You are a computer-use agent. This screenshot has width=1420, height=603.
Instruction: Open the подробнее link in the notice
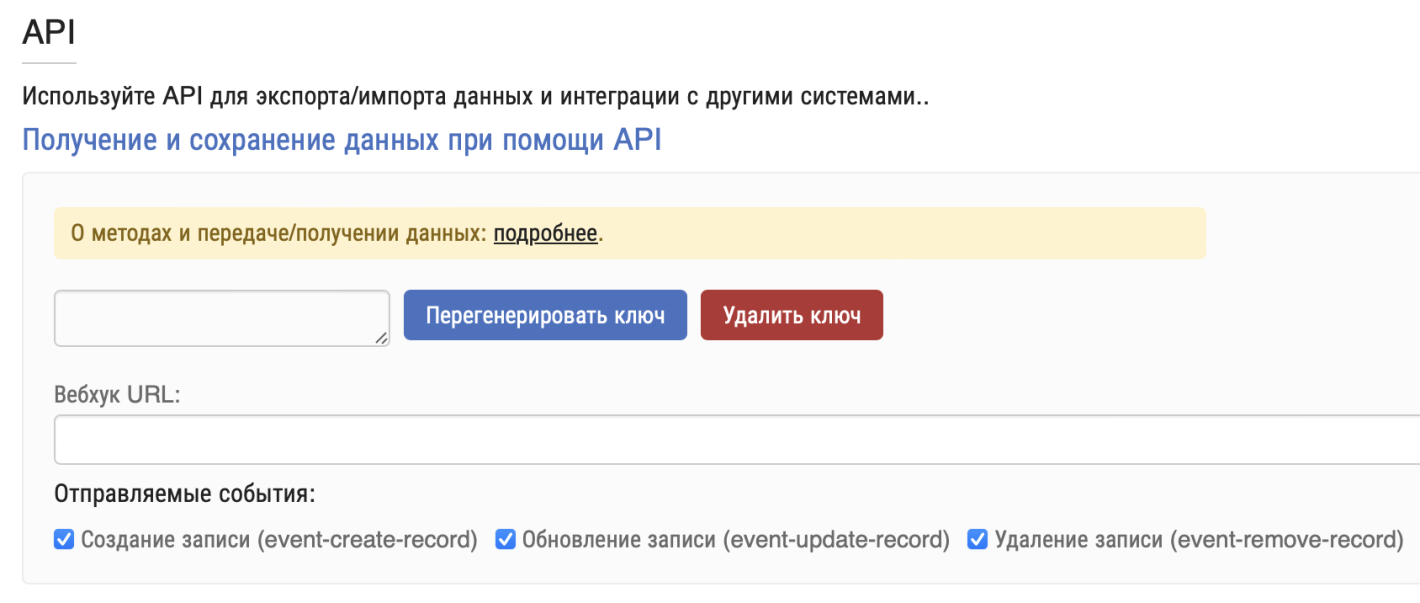[545, 234]
